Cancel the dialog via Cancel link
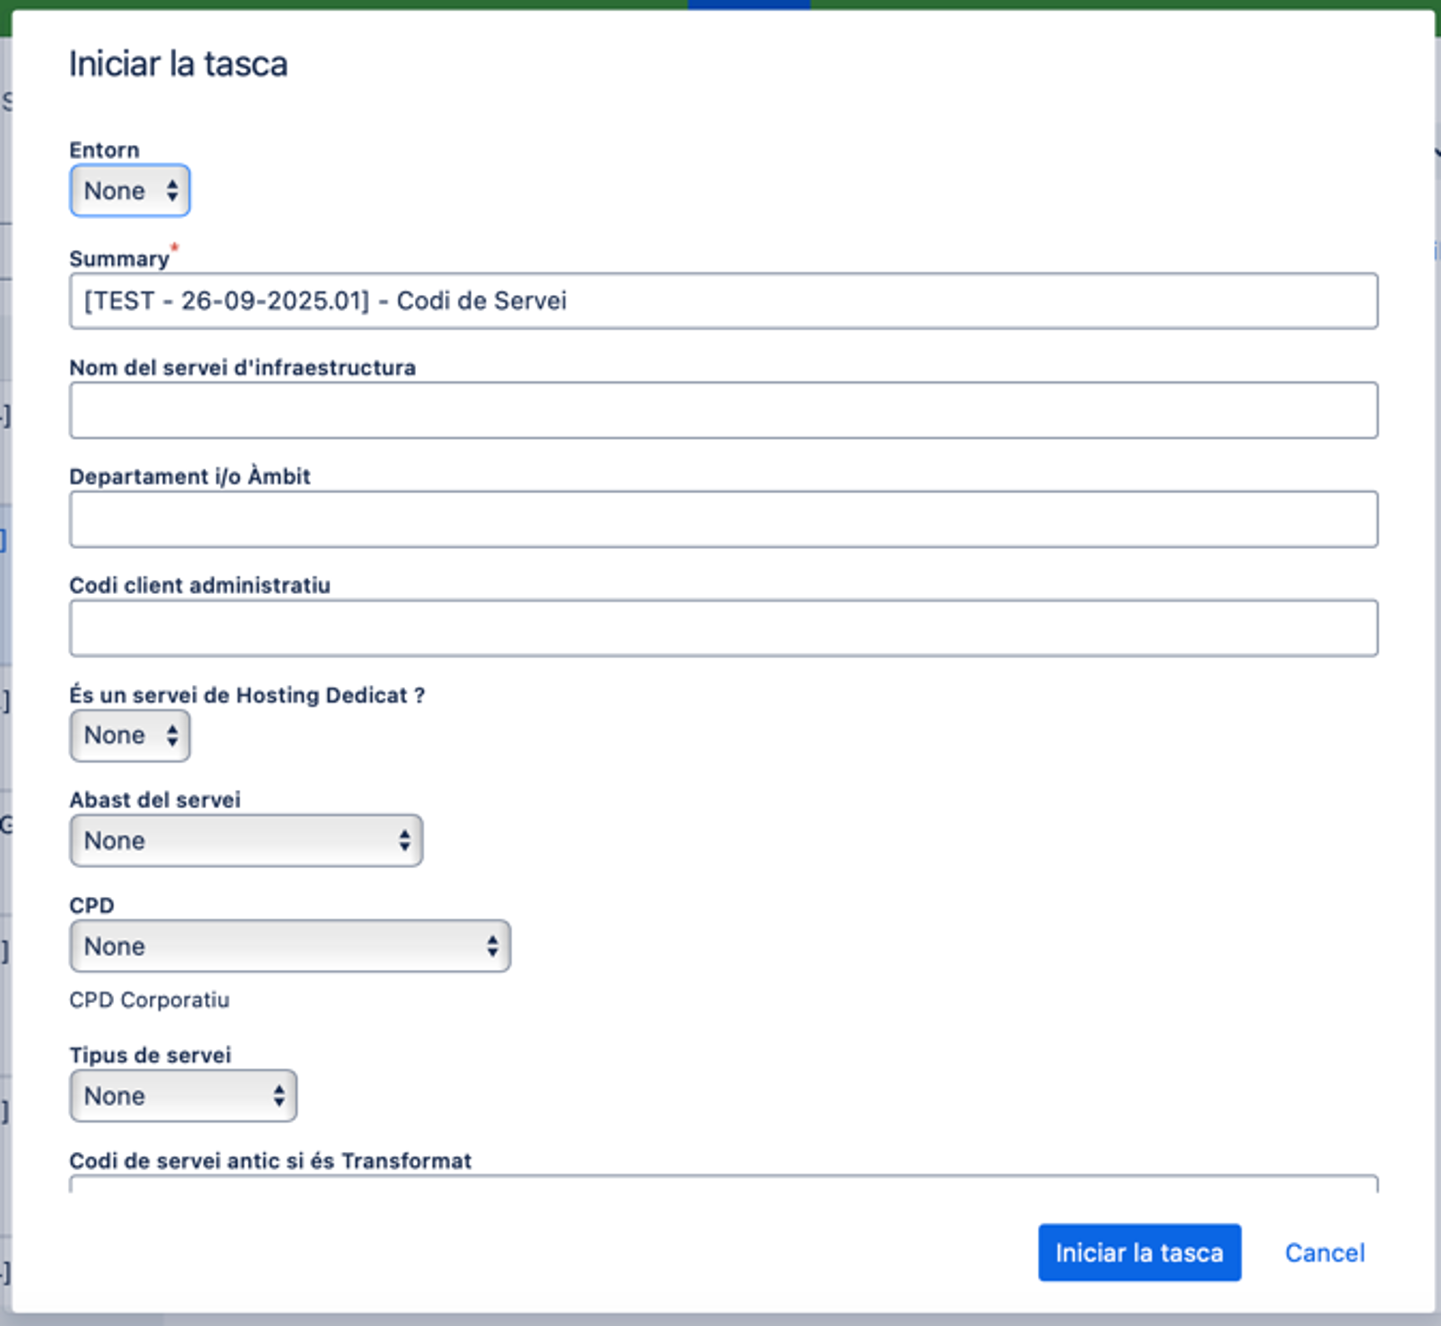 1324,1253
